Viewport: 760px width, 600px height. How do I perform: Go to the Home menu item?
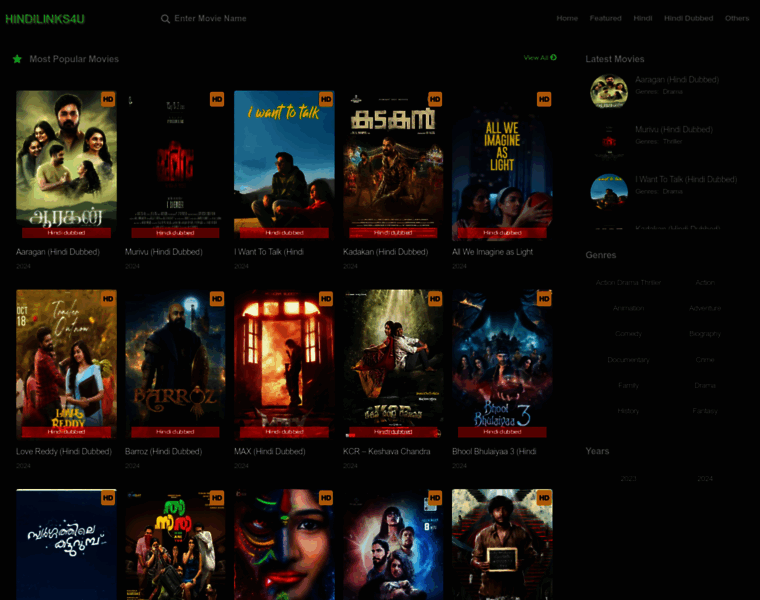[x=567, y=18]
